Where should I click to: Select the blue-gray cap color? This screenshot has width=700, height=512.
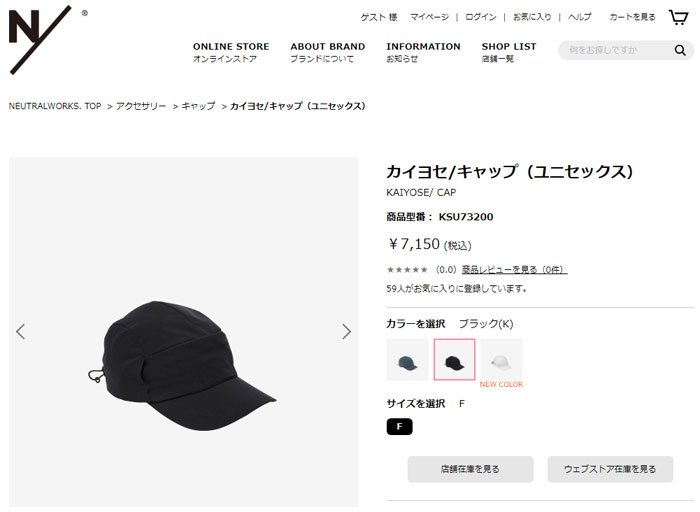tap(408, 360)
